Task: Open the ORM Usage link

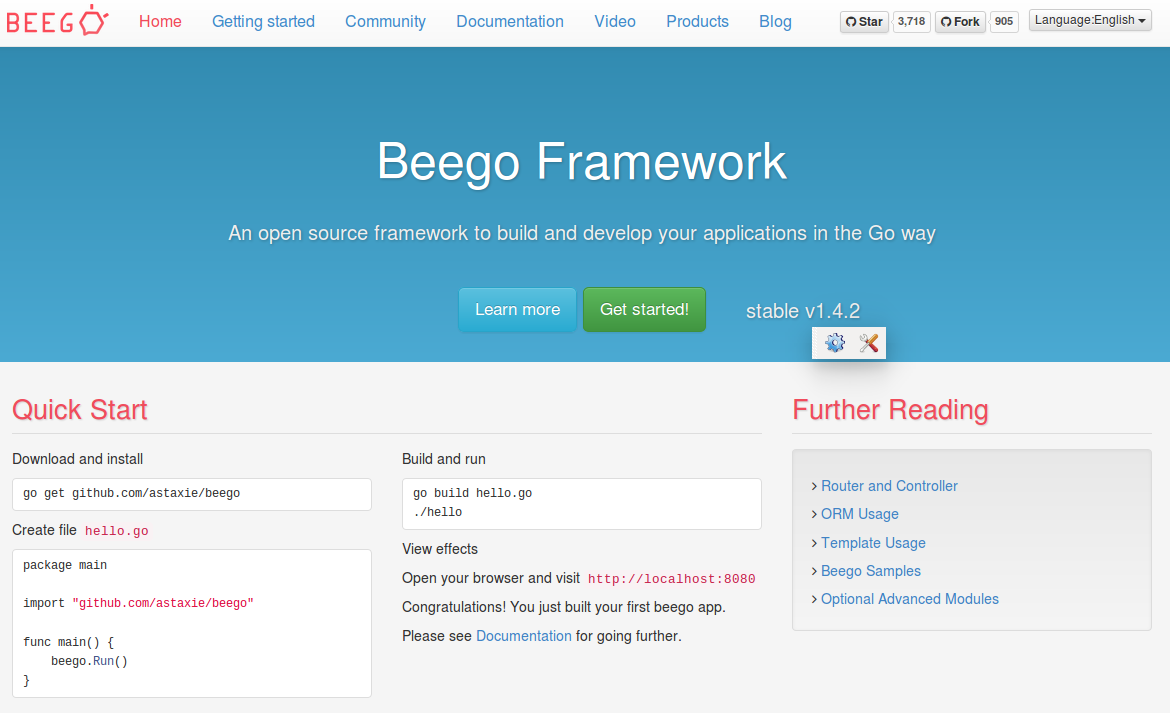Action: 860,514
